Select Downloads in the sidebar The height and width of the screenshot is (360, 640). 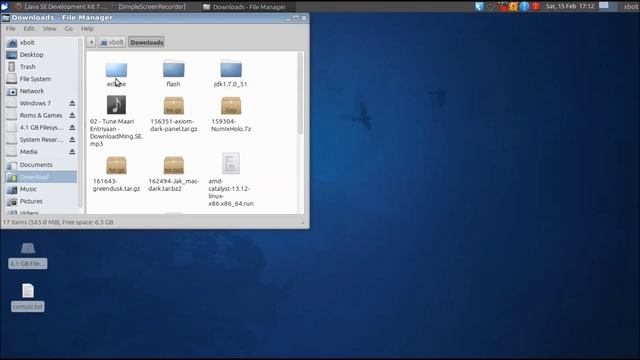[x=41, y=177]
